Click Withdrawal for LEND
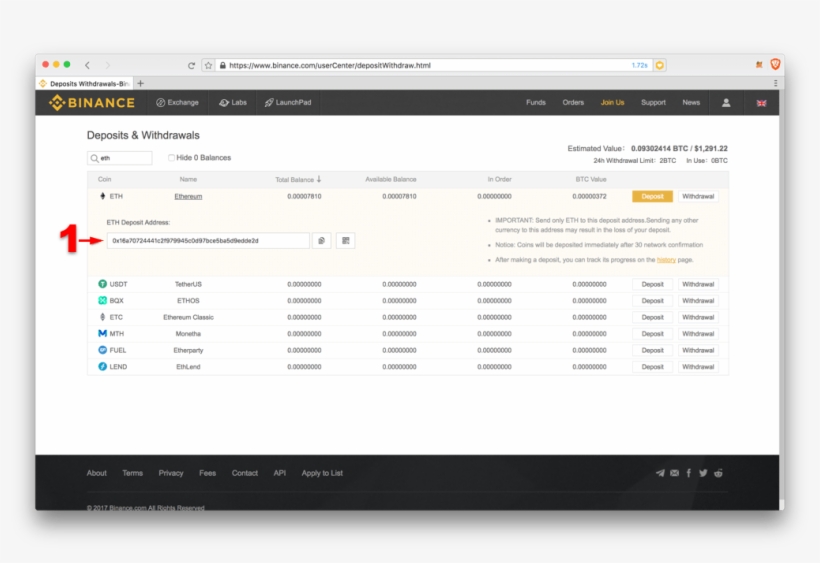 [698, 367]
